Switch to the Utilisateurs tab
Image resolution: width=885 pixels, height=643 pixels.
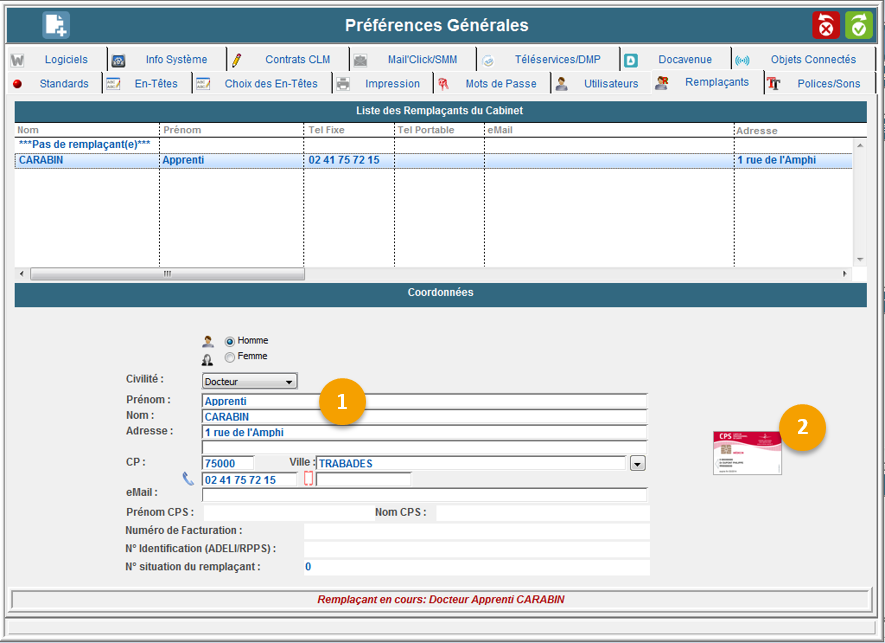point(610,84)
